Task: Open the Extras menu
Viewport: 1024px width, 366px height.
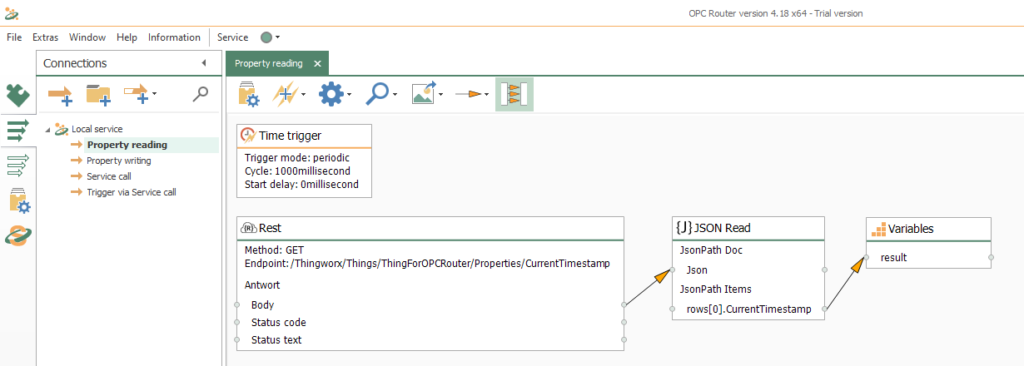Action: pyautogui.click(x=46, y=37)
